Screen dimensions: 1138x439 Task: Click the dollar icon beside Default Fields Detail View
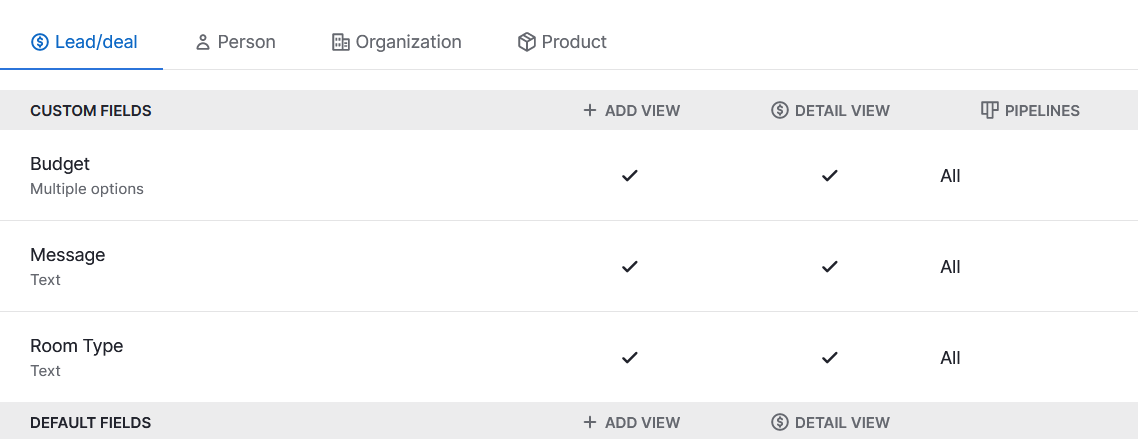point(779,422)
